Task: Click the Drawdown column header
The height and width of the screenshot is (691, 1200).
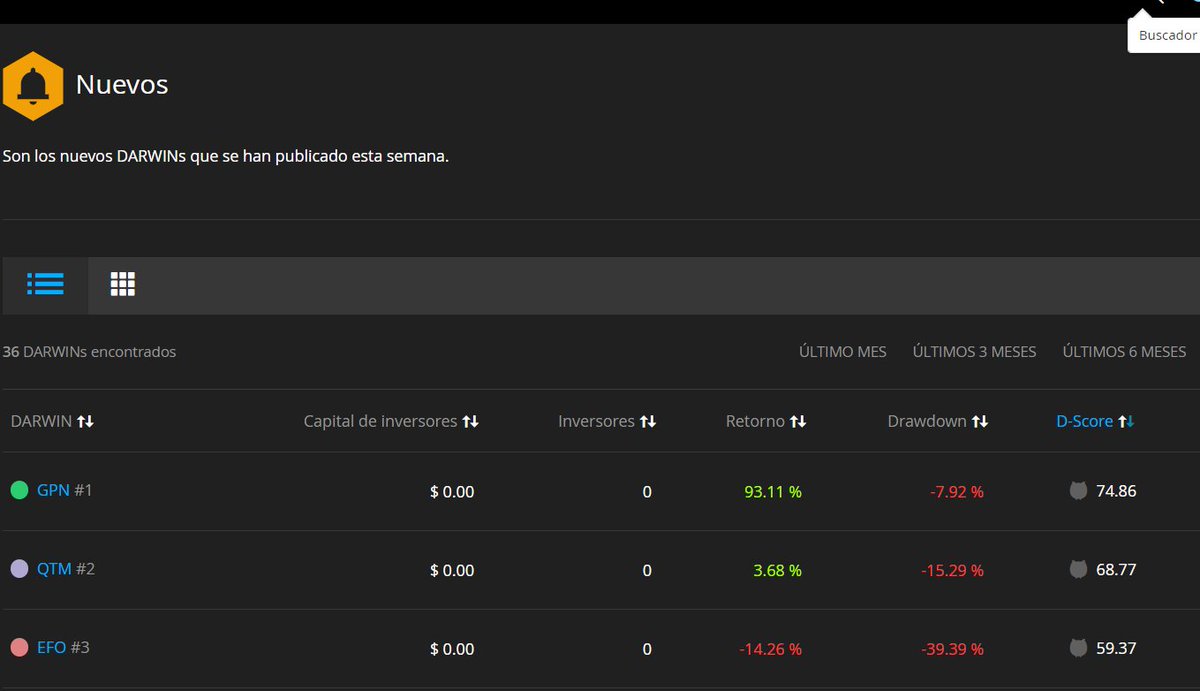Action: [927, 422]
